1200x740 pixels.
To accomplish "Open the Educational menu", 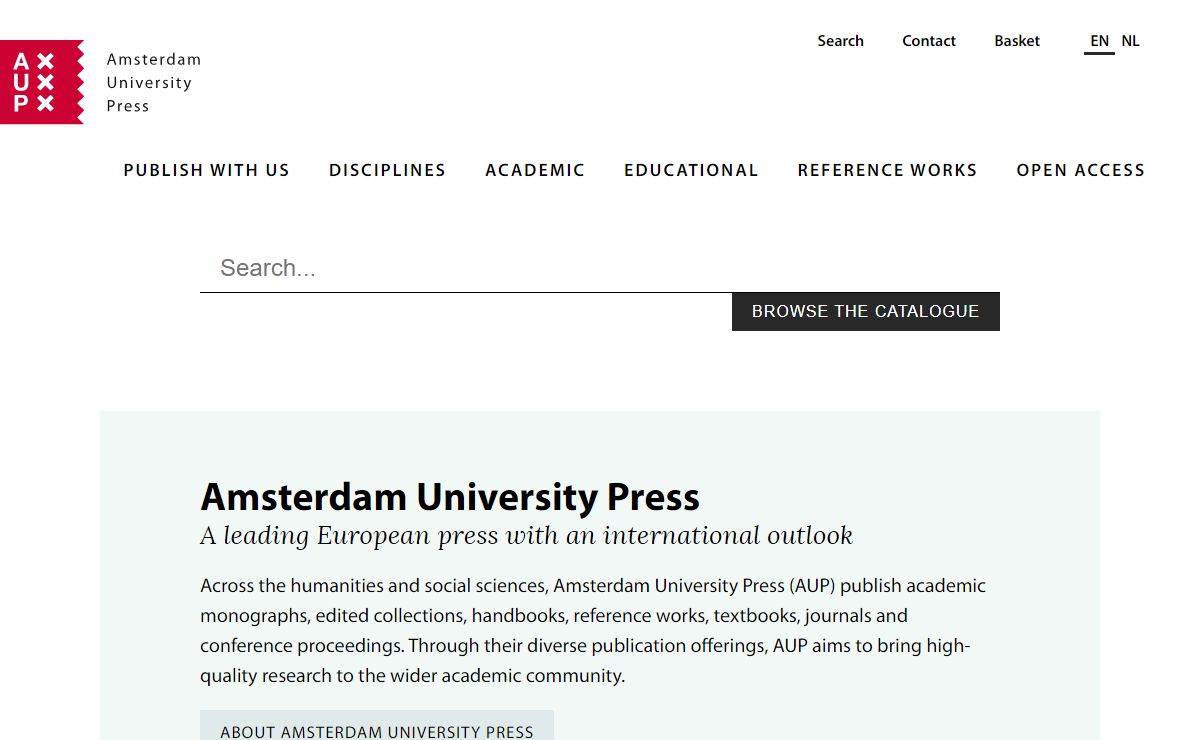I will pyautogui.click(x=691, y=170).
